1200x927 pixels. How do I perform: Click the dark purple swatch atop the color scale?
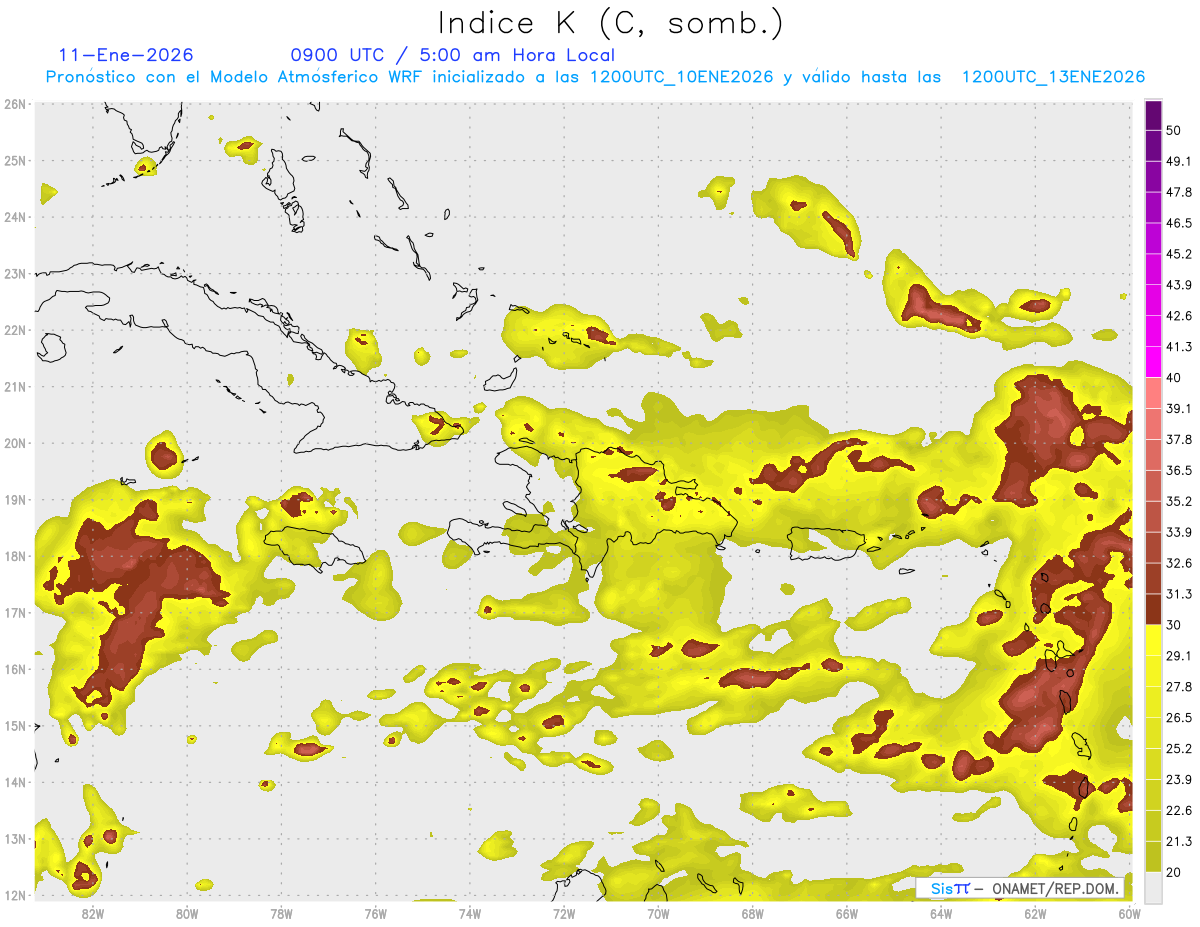coord(1153,116)
